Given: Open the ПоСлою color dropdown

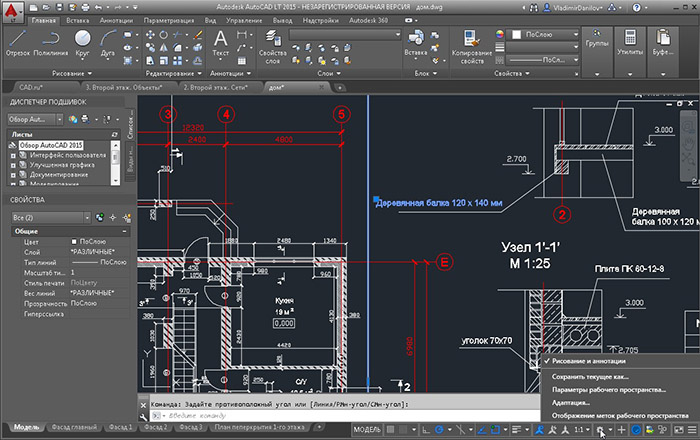Looking at the screenshot, I should point(545,34).
